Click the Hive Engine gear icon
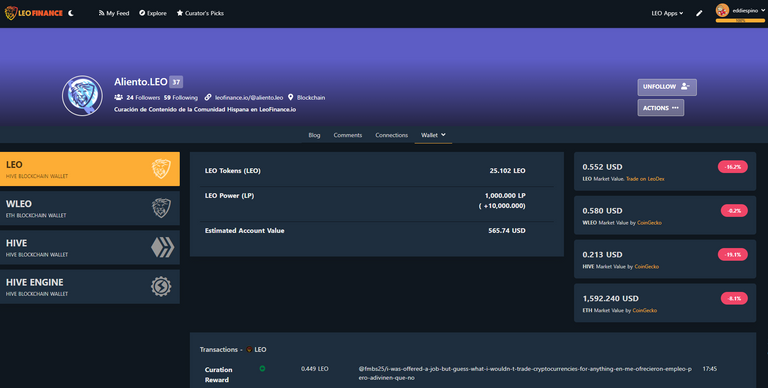Image resolution: width=768 pixels, height=388 pixels. (x=161, y=287)
